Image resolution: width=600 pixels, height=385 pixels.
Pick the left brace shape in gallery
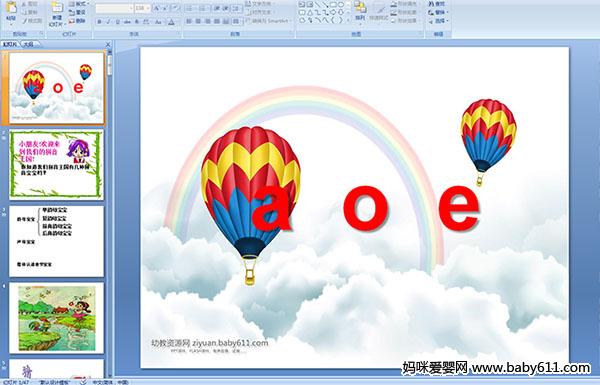333,20
